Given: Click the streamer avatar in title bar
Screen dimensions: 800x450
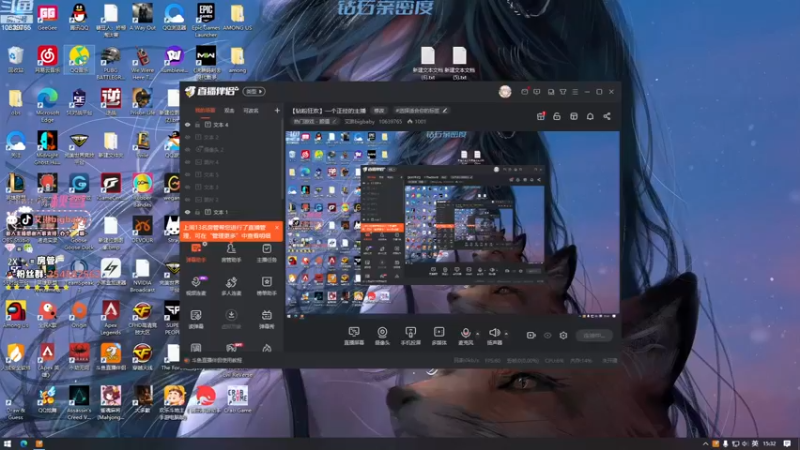Looking at the screenshot, I should (505, 91).
